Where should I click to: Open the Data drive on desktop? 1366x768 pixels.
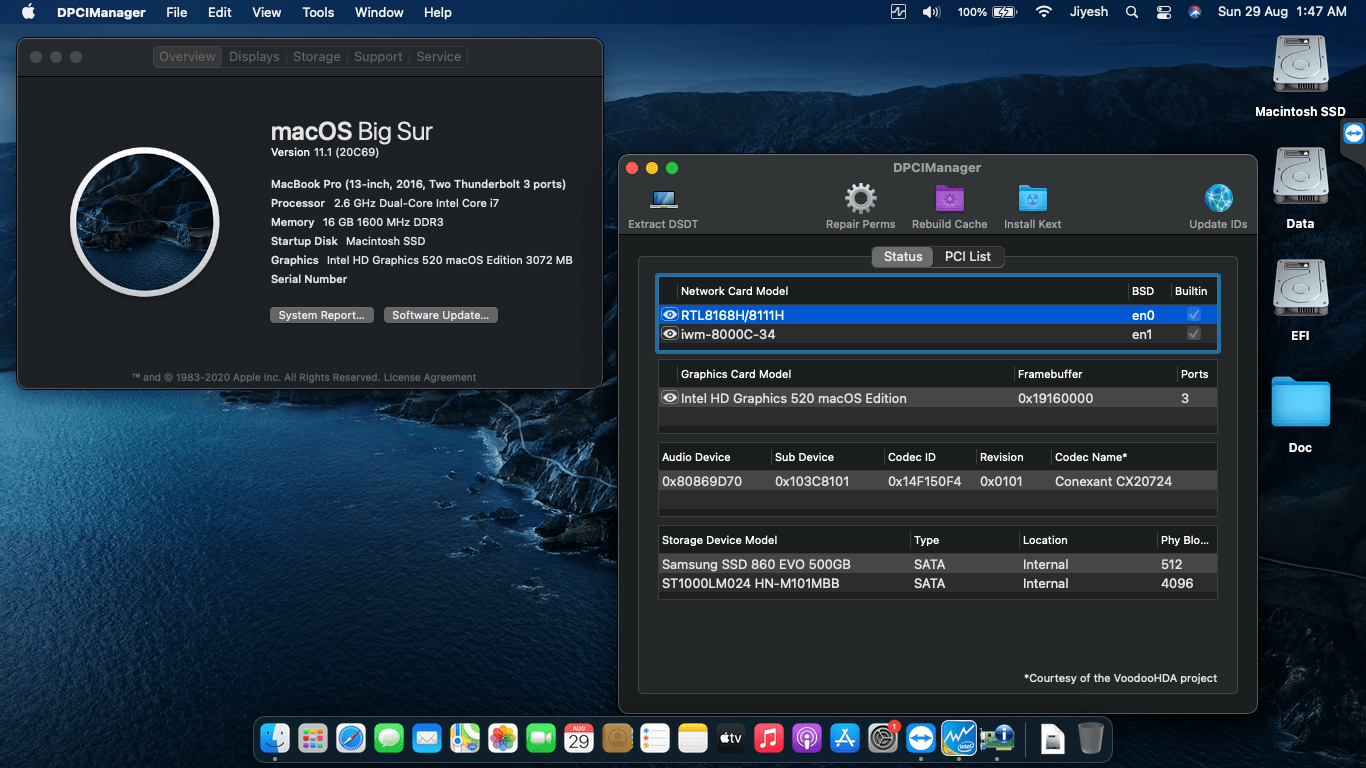[x=1300, y=178]
